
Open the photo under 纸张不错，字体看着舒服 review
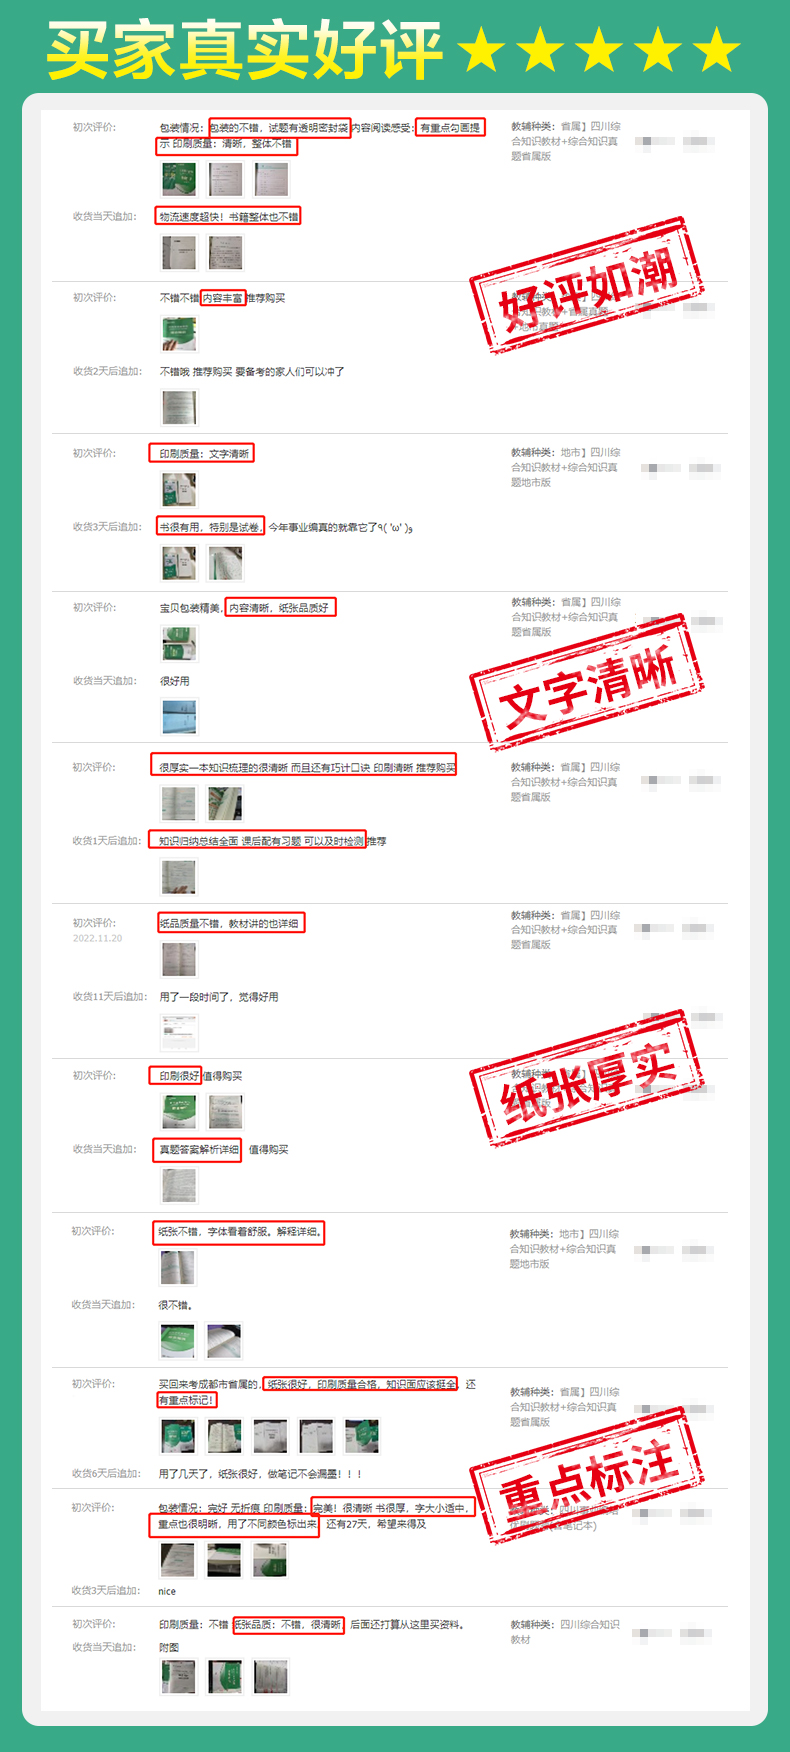pyautogui.click(x=178, y=1268)
